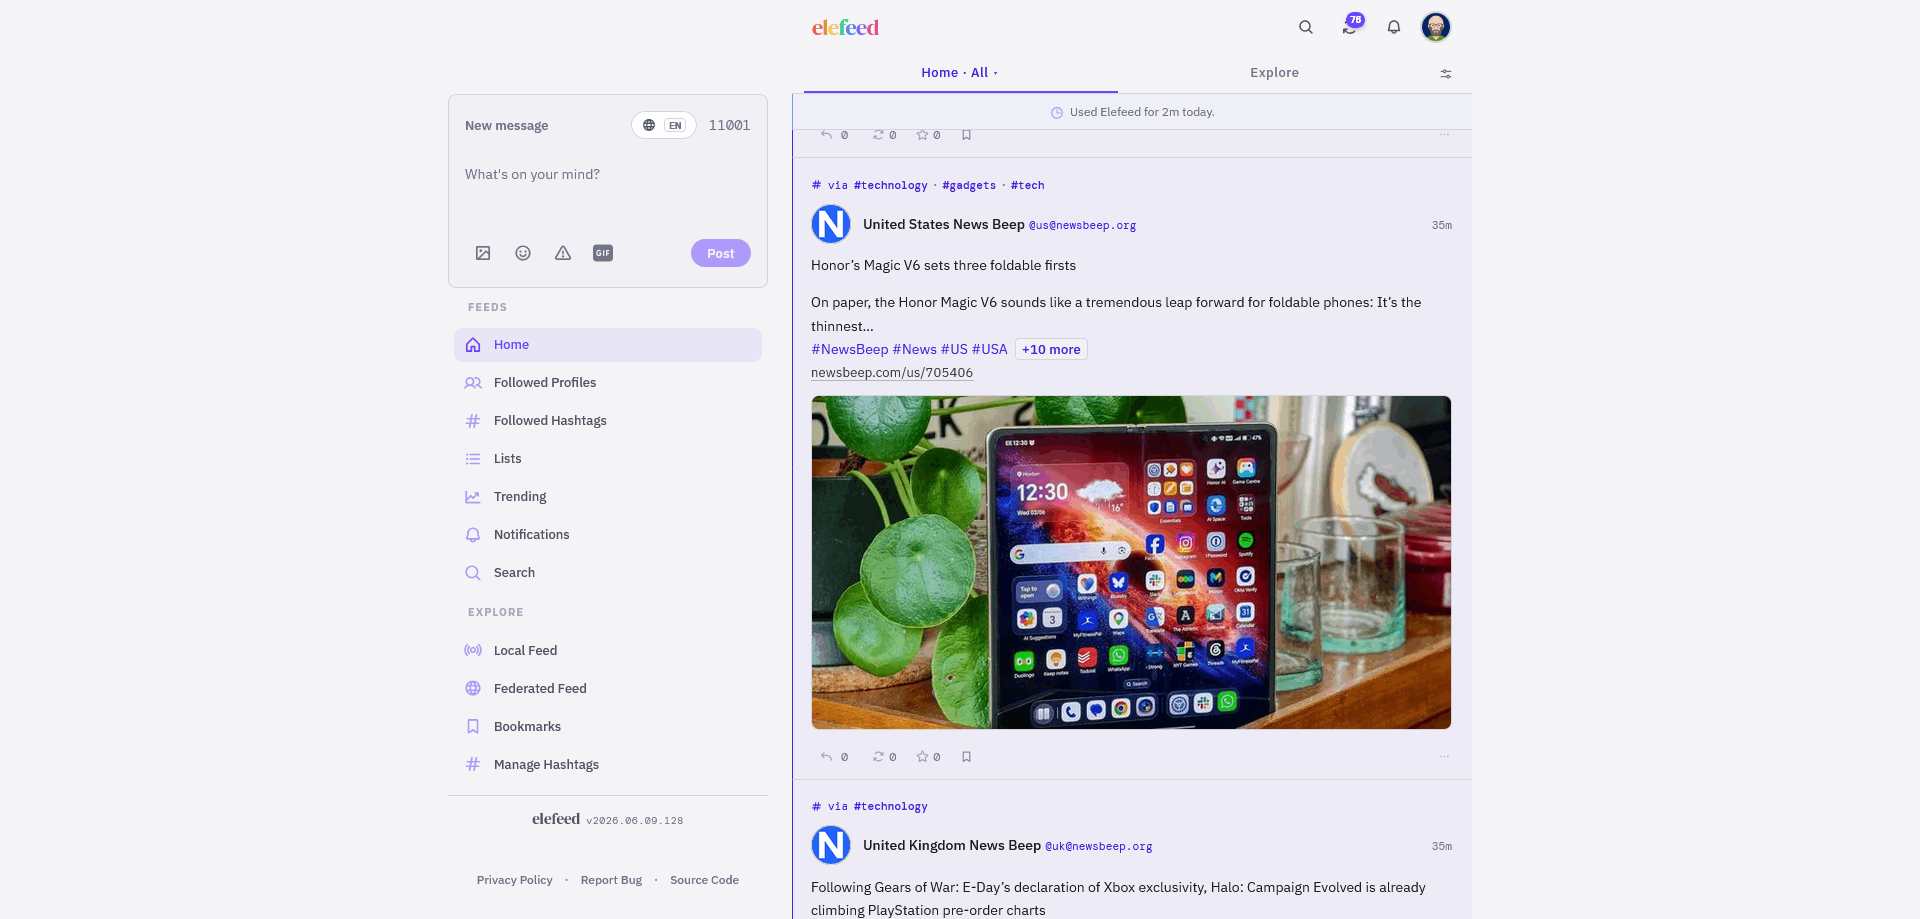Open notifications bell in the header

(x=1393, y=27)
